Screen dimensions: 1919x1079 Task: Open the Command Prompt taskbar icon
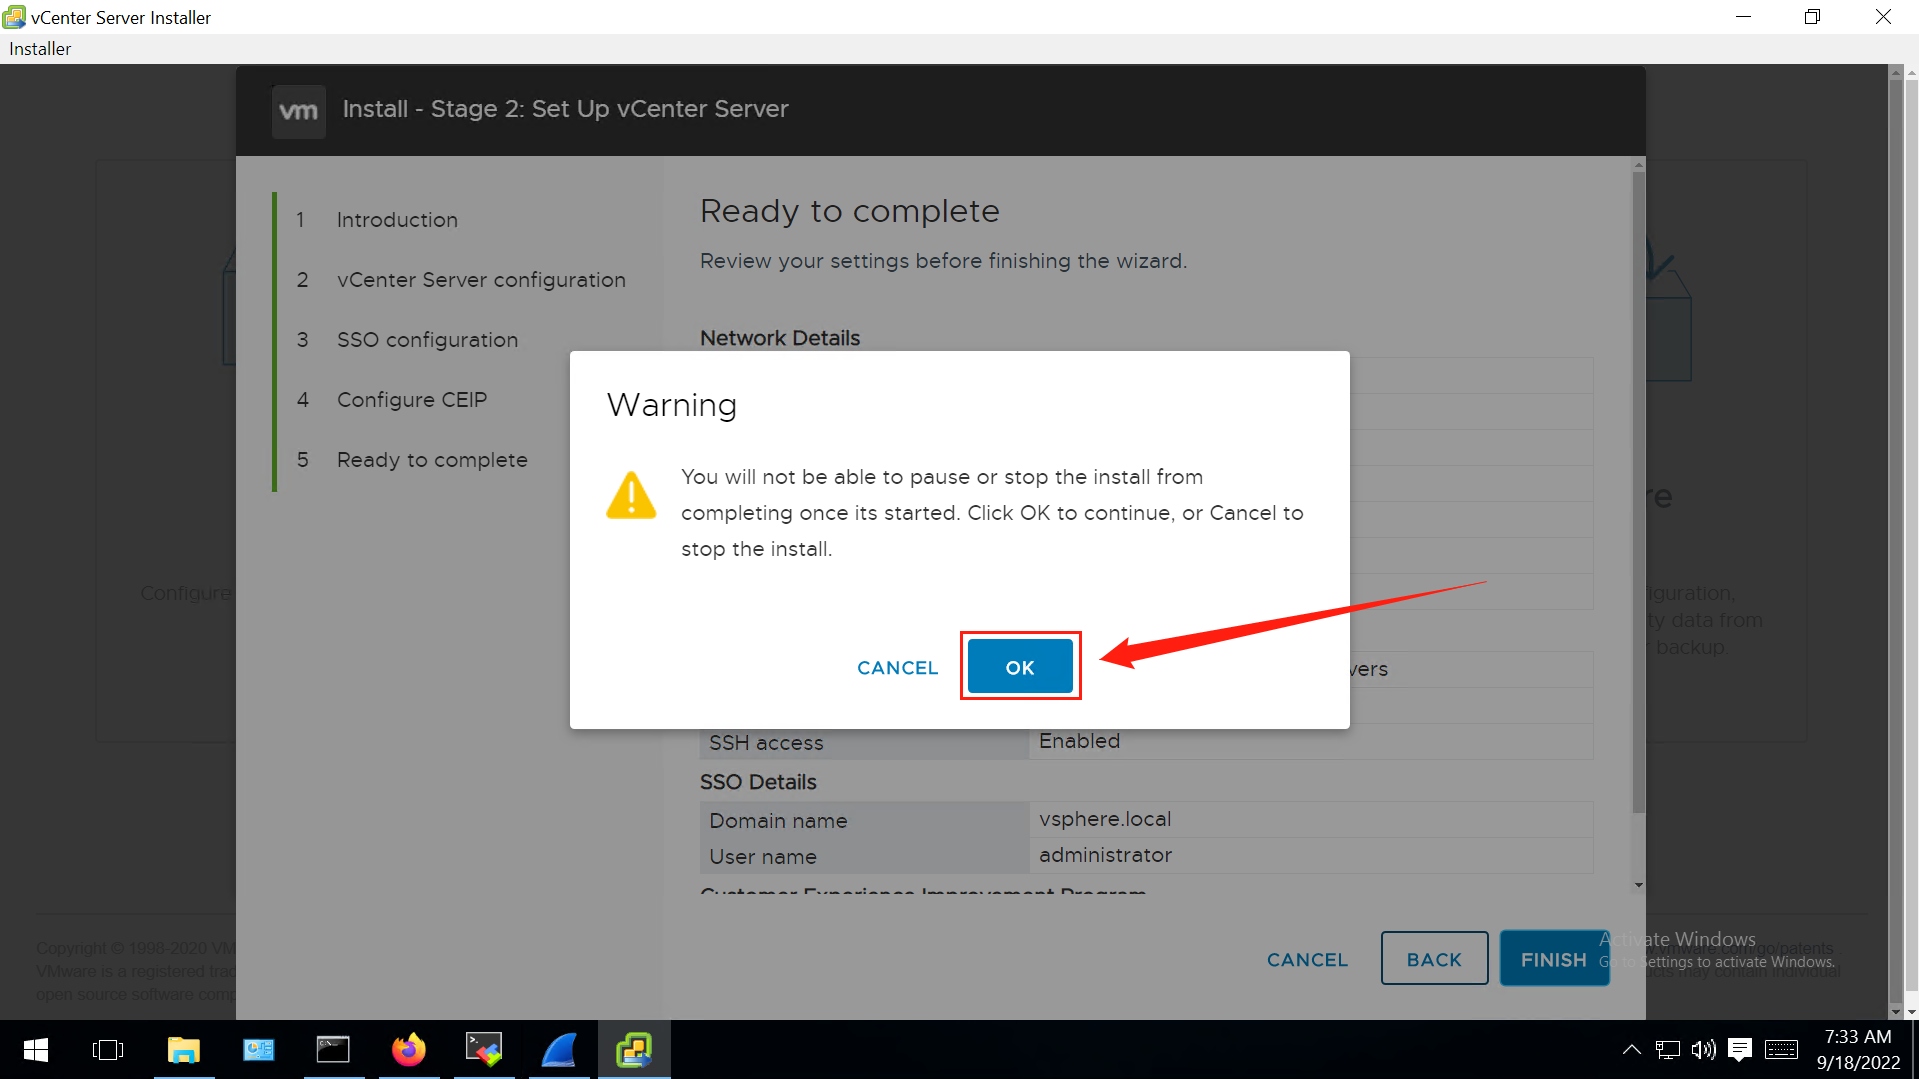click(333, 1050)
